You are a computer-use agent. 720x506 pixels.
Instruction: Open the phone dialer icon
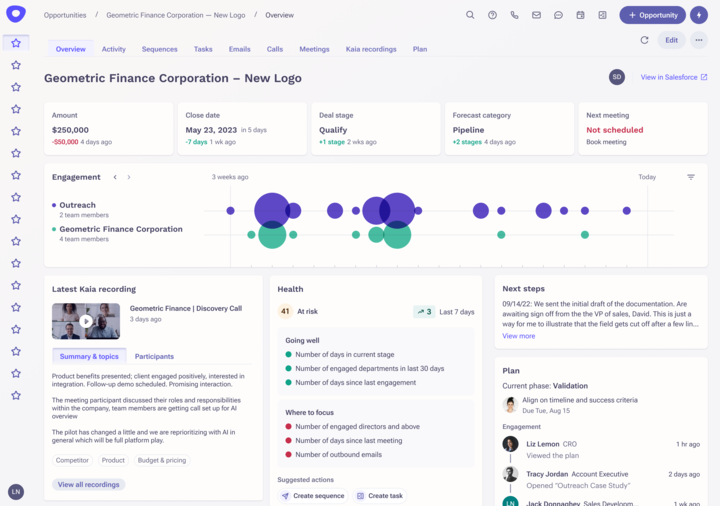(x=514, y=15)
